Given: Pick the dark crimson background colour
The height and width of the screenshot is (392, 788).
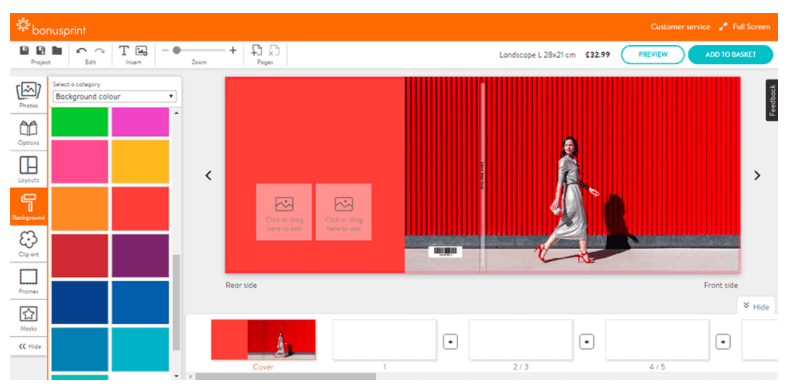Looking at the screenshot, I should coord(79,255).
